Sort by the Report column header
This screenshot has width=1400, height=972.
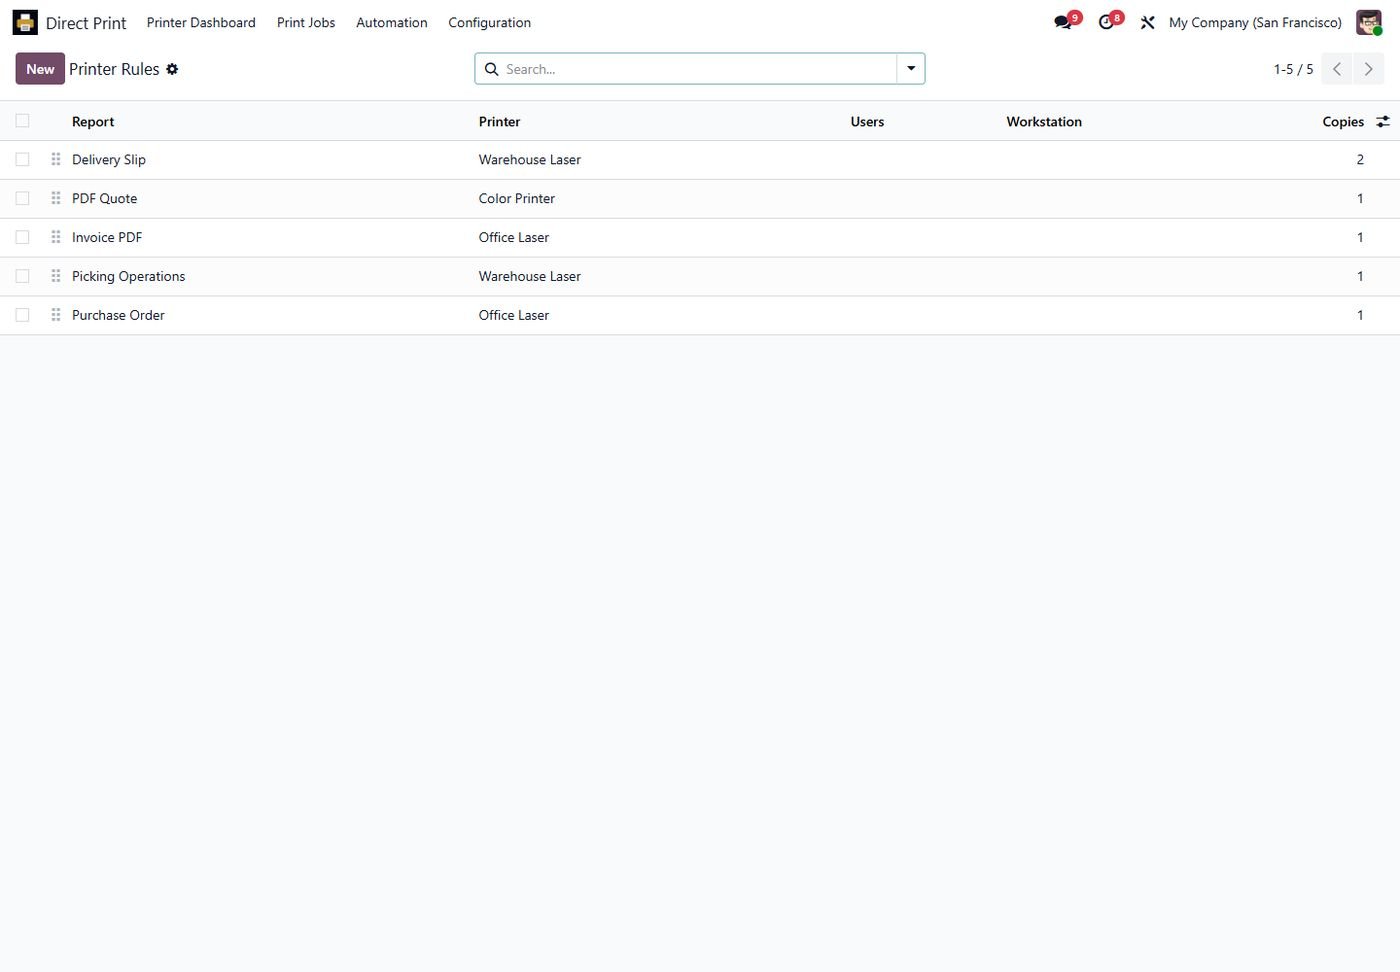coord(93,121)
